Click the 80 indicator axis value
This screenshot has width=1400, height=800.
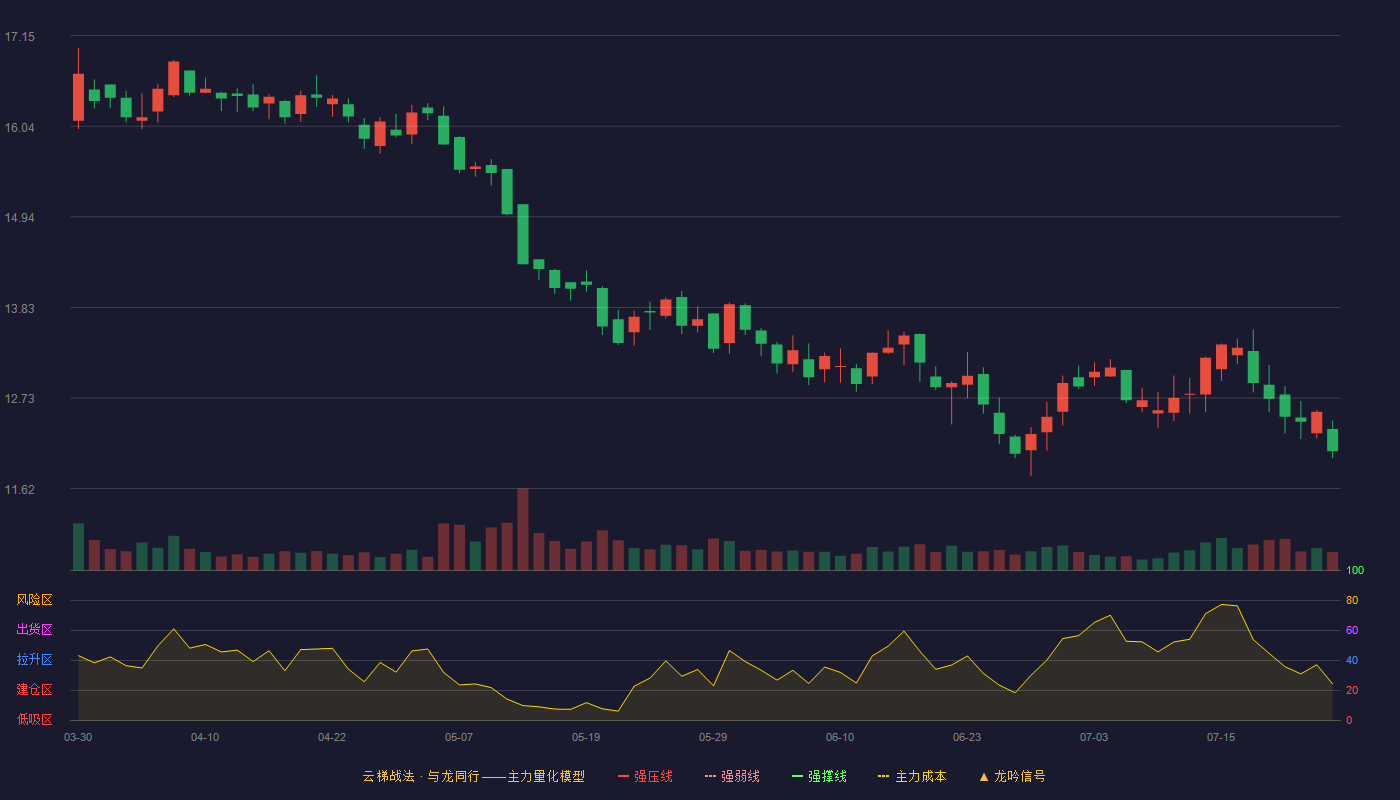pyautogui.click(x=1352, y=600)
